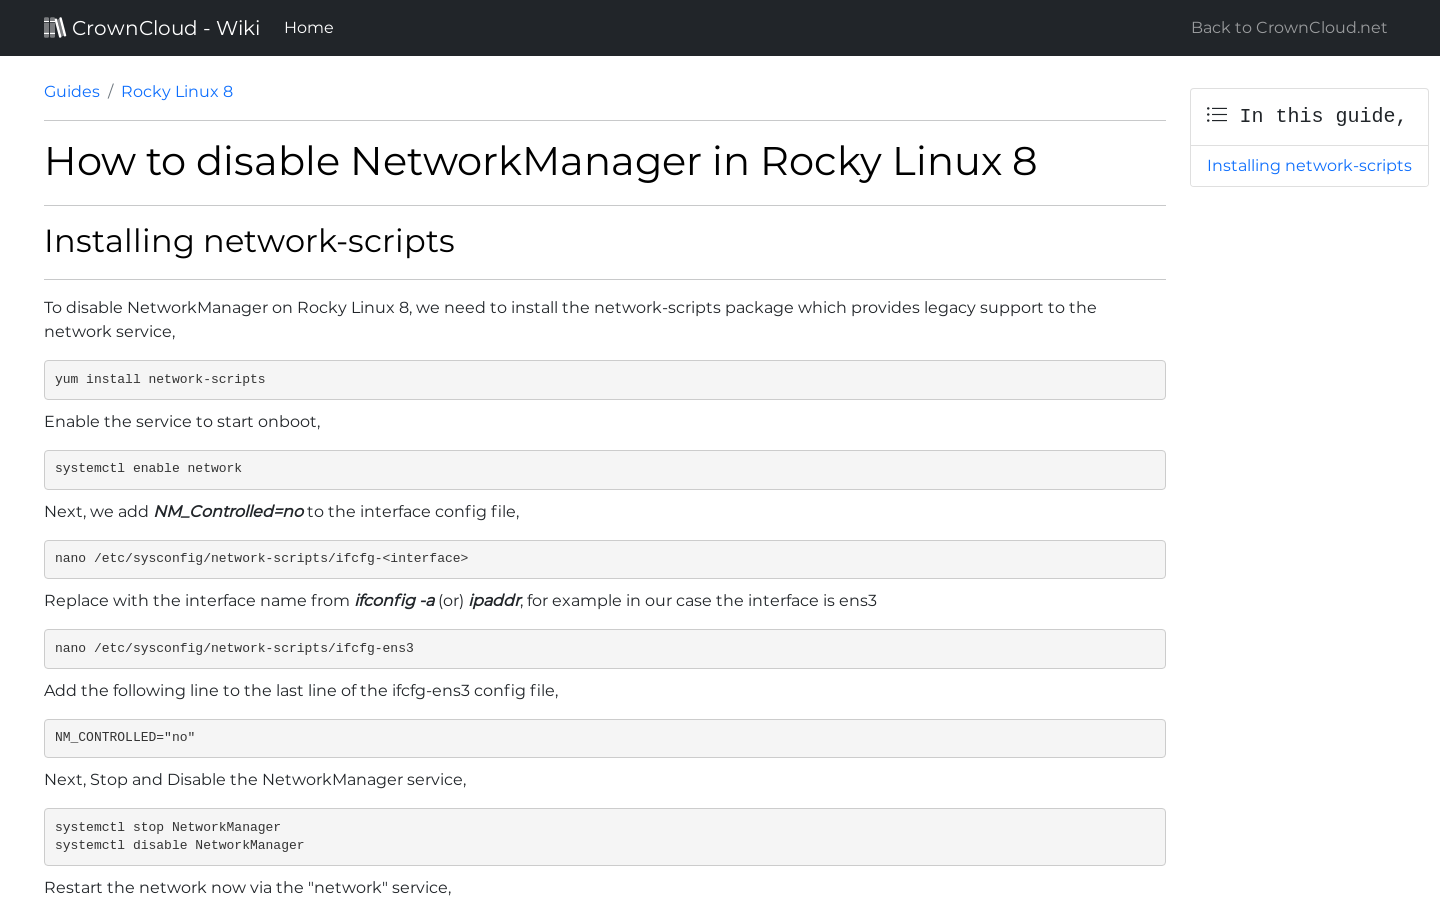Screen dimensions: 1440x900
Task: Open the CrownCloud - Wiki brand link
Action: 166,28
